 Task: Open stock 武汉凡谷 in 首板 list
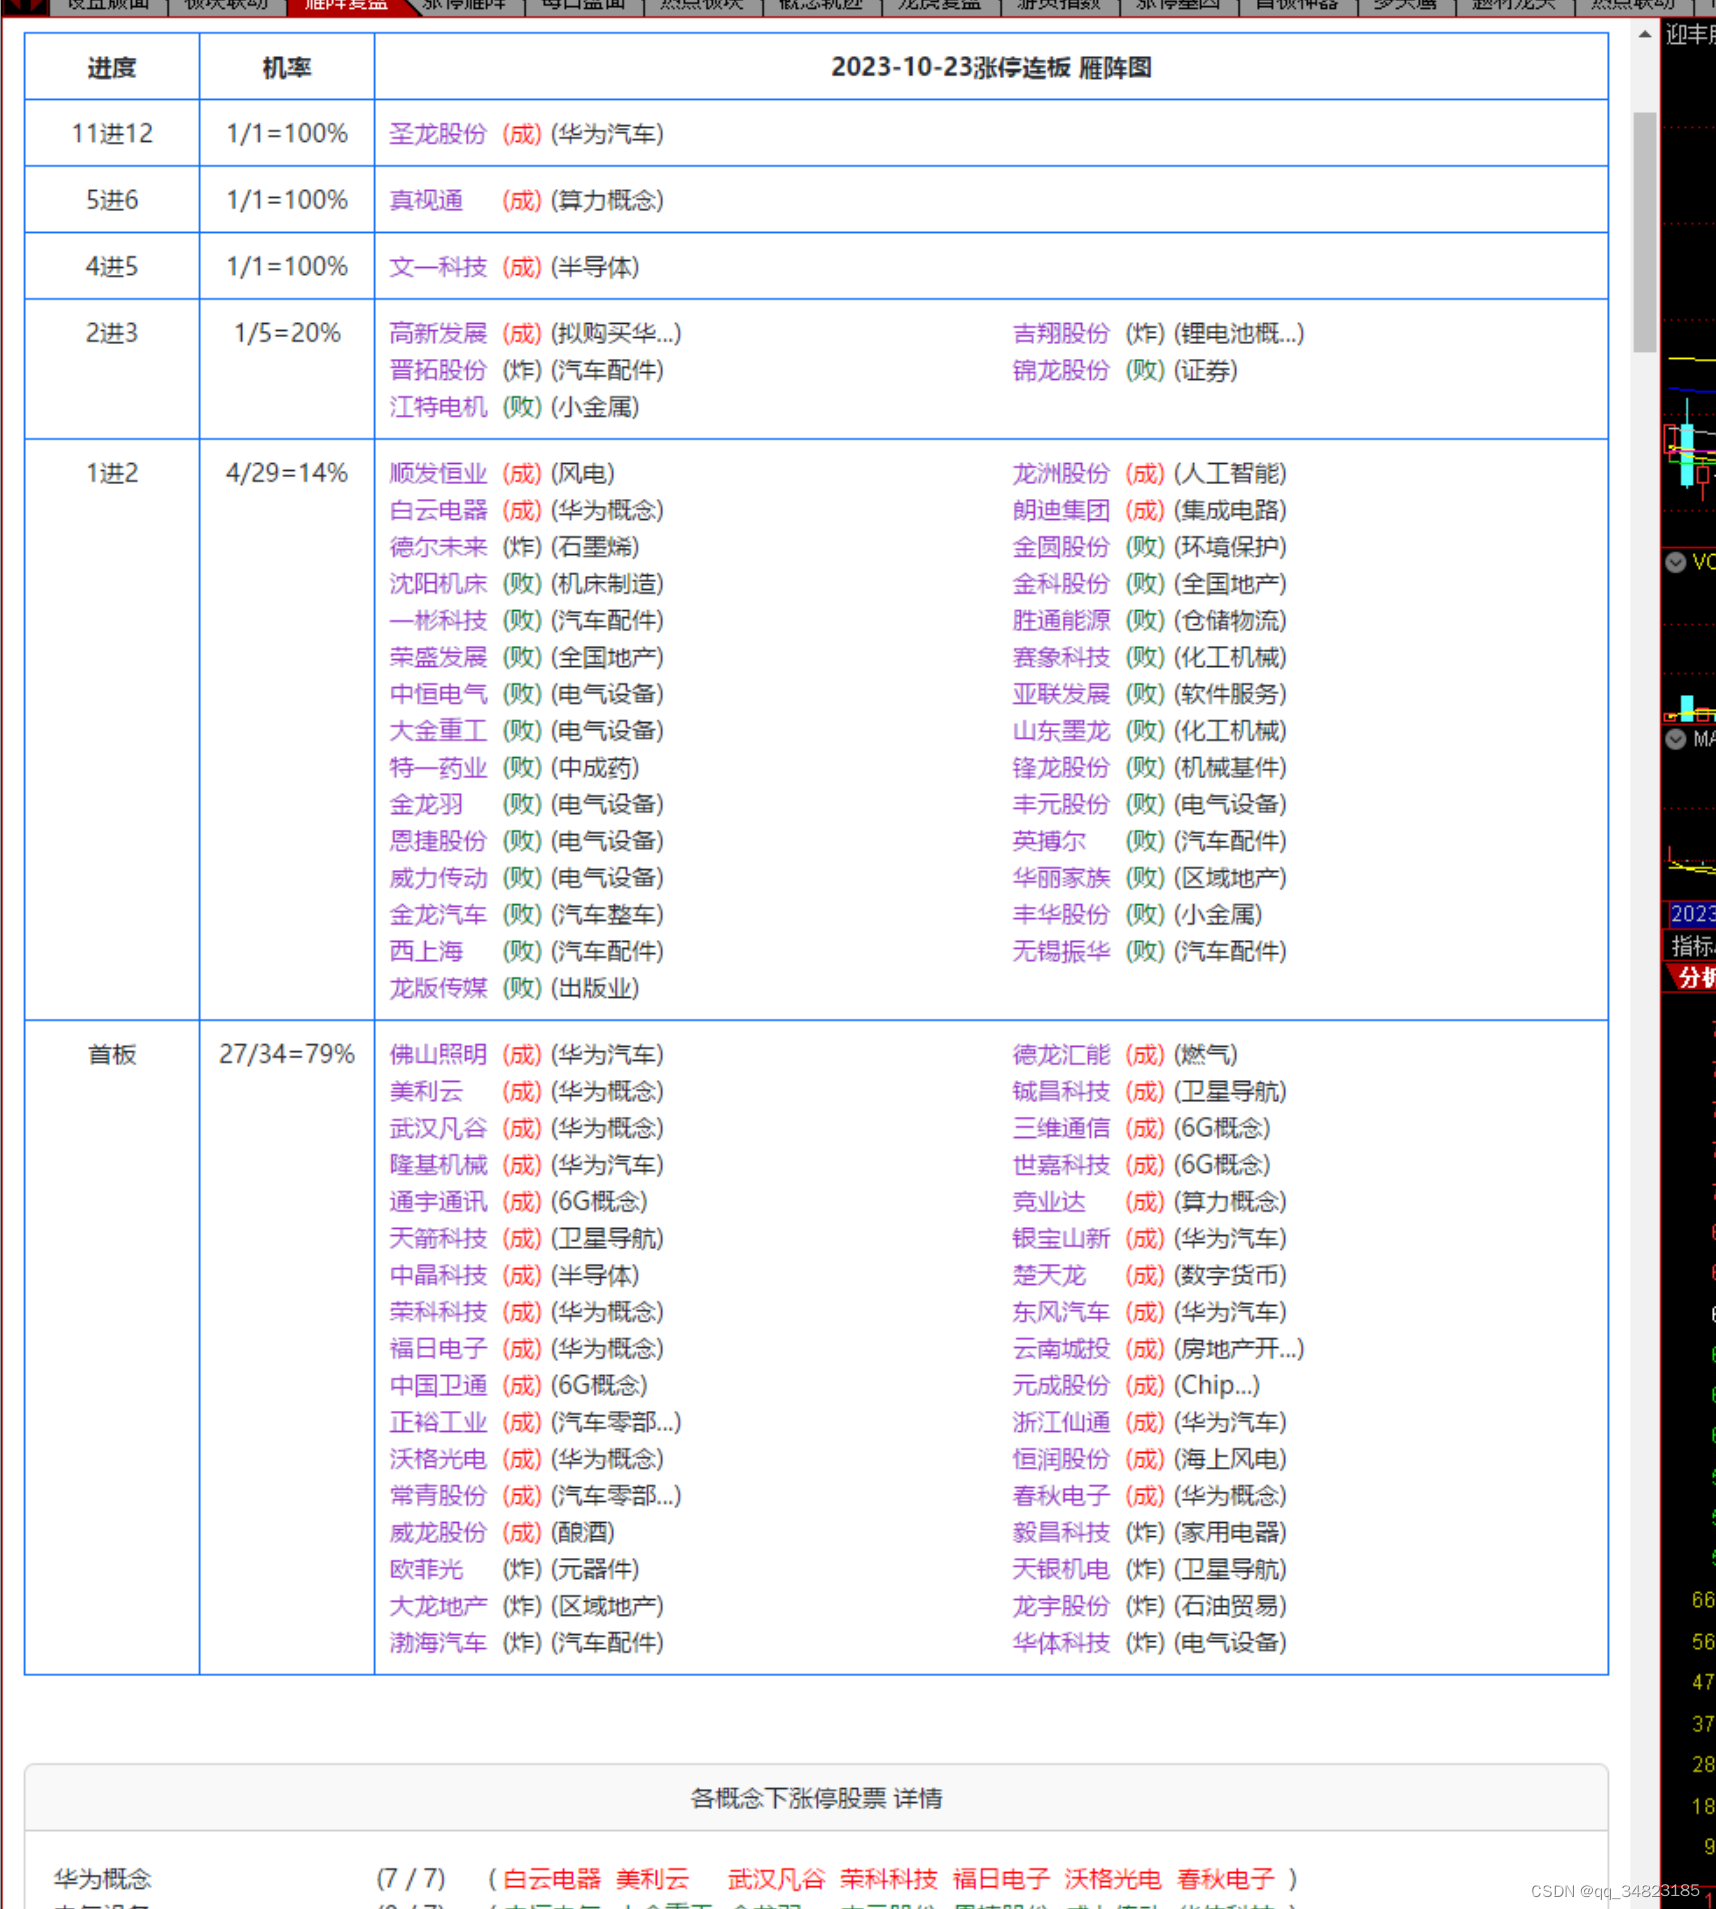point(438,1129)
